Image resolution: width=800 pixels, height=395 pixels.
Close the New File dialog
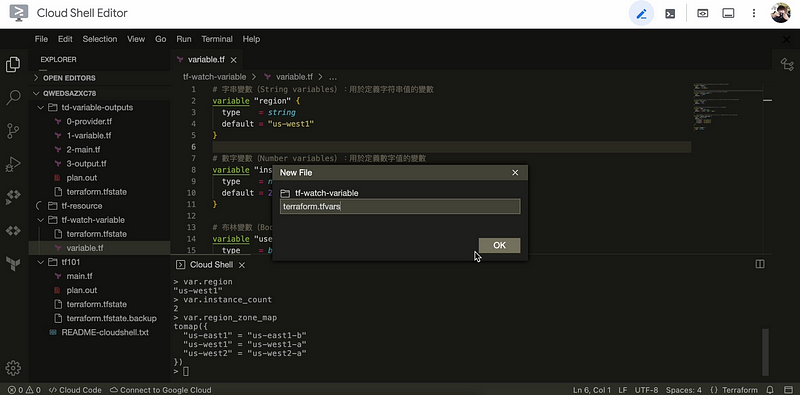pos(515,173)
